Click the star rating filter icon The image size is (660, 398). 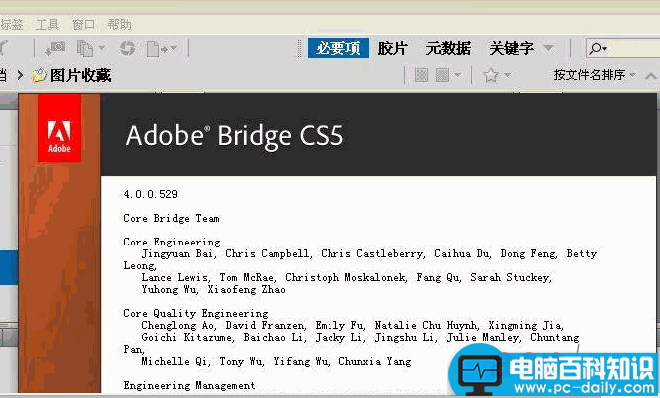click(x=491, y=75)
